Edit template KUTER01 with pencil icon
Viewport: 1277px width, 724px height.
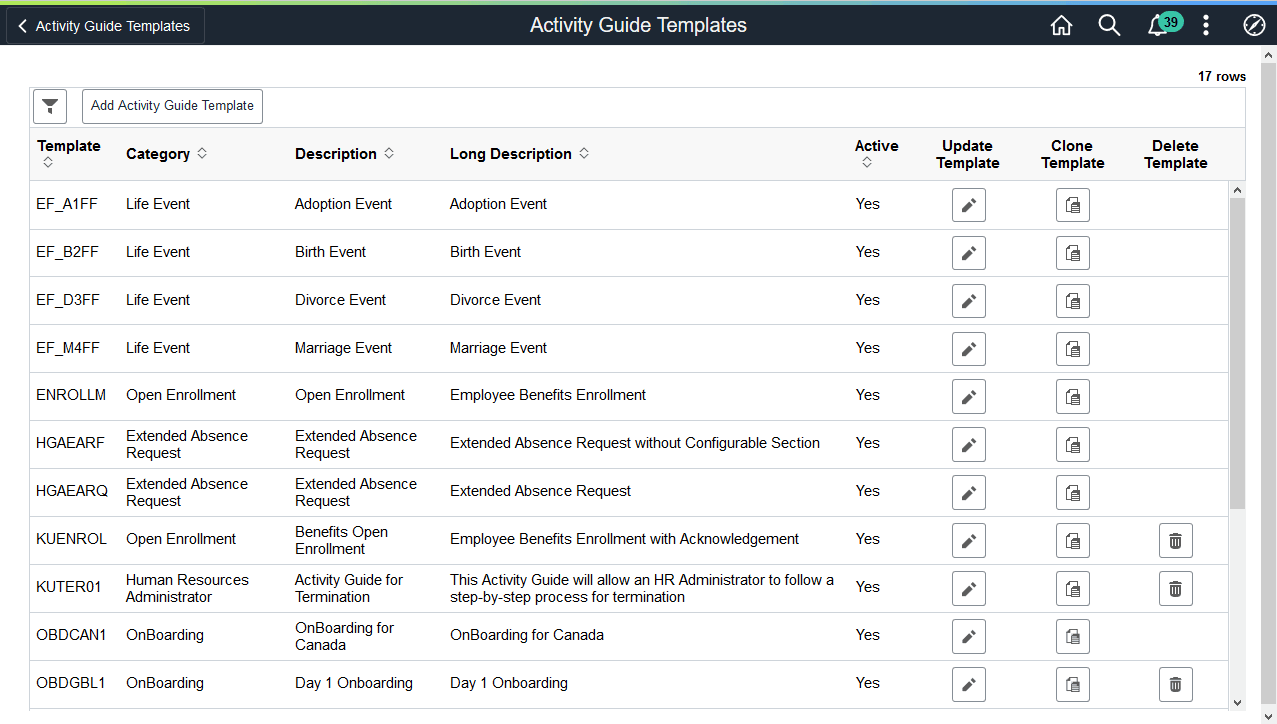(969, 589)
